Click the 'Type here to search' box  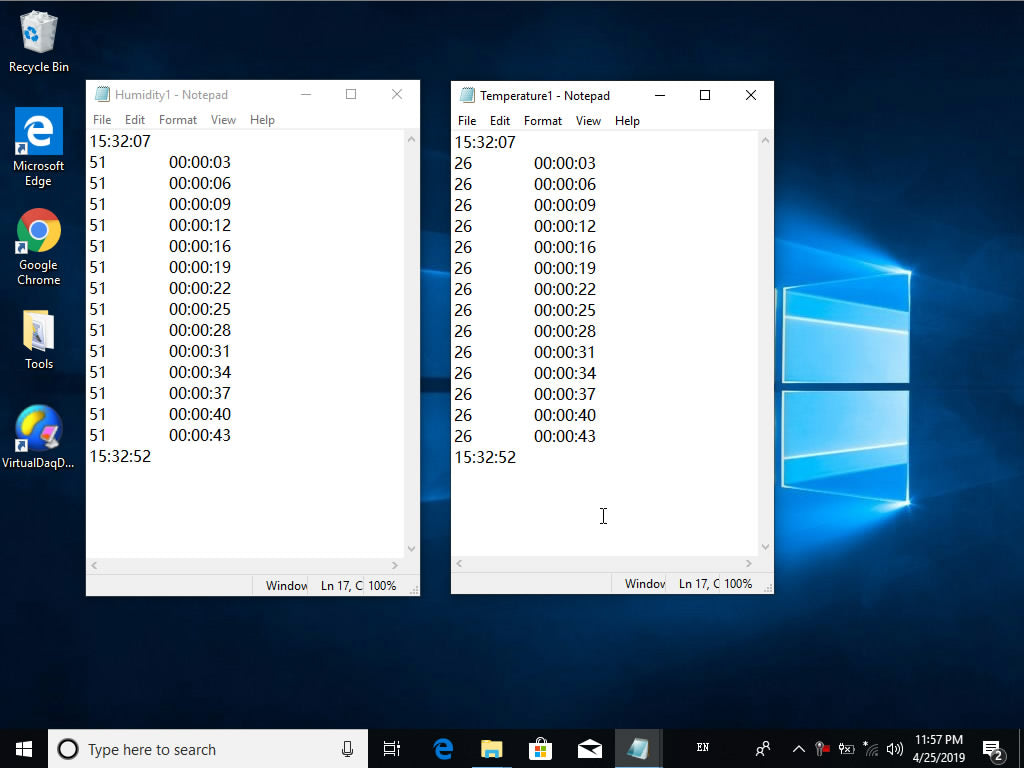click(x=208, y=749)
